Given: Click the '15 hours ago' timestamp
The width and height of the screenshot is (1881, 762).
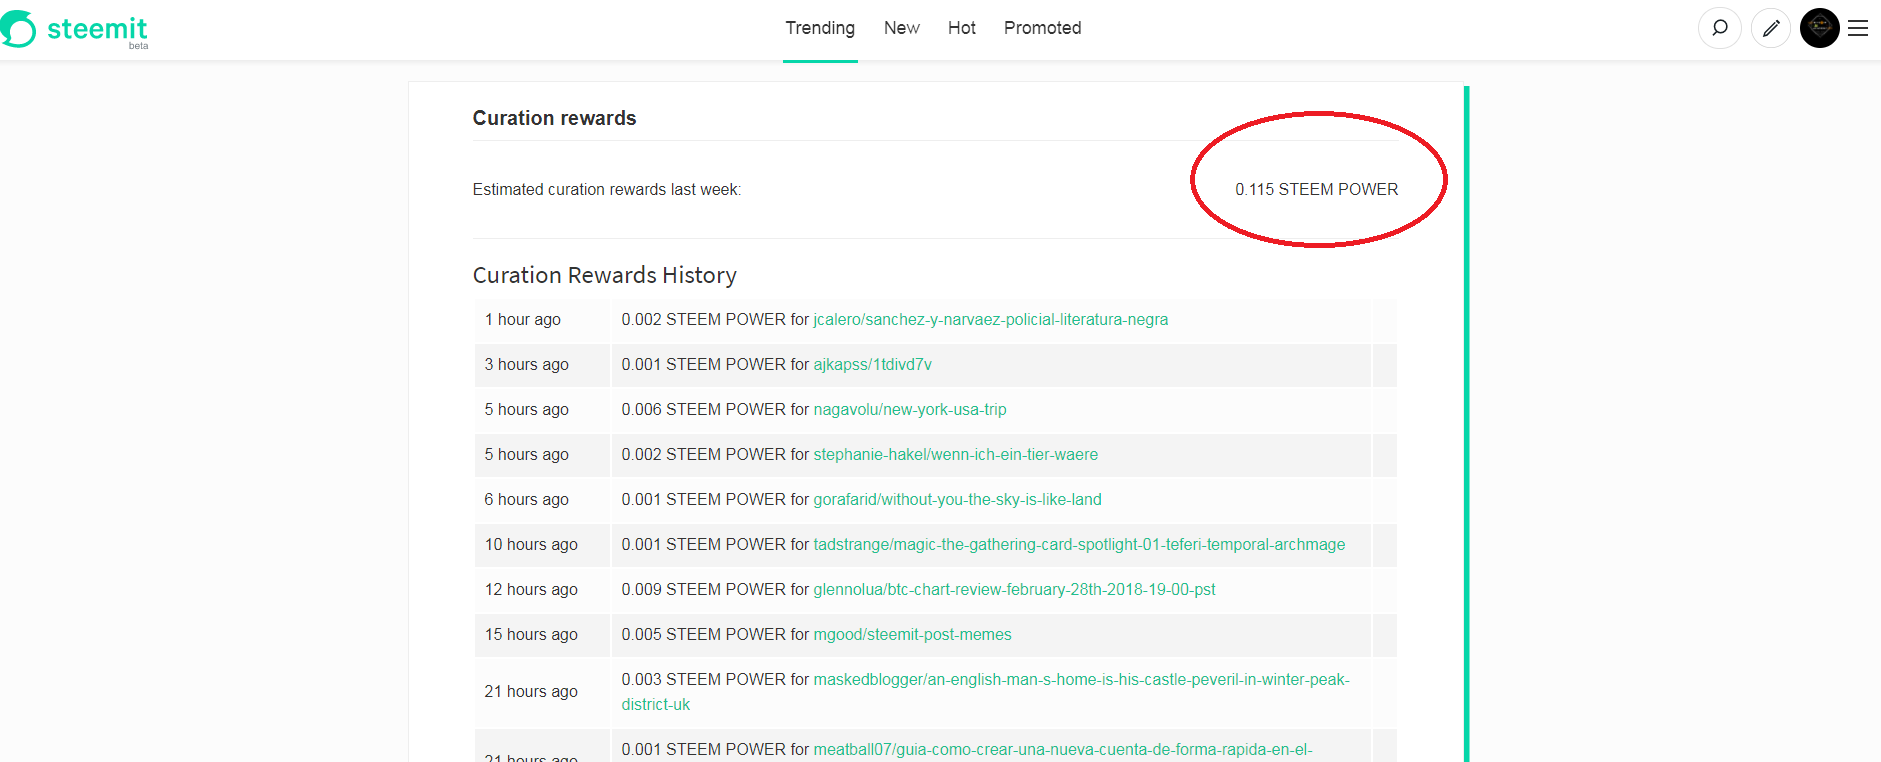Looking at the screenshot, I should click(x=531, y=635).
